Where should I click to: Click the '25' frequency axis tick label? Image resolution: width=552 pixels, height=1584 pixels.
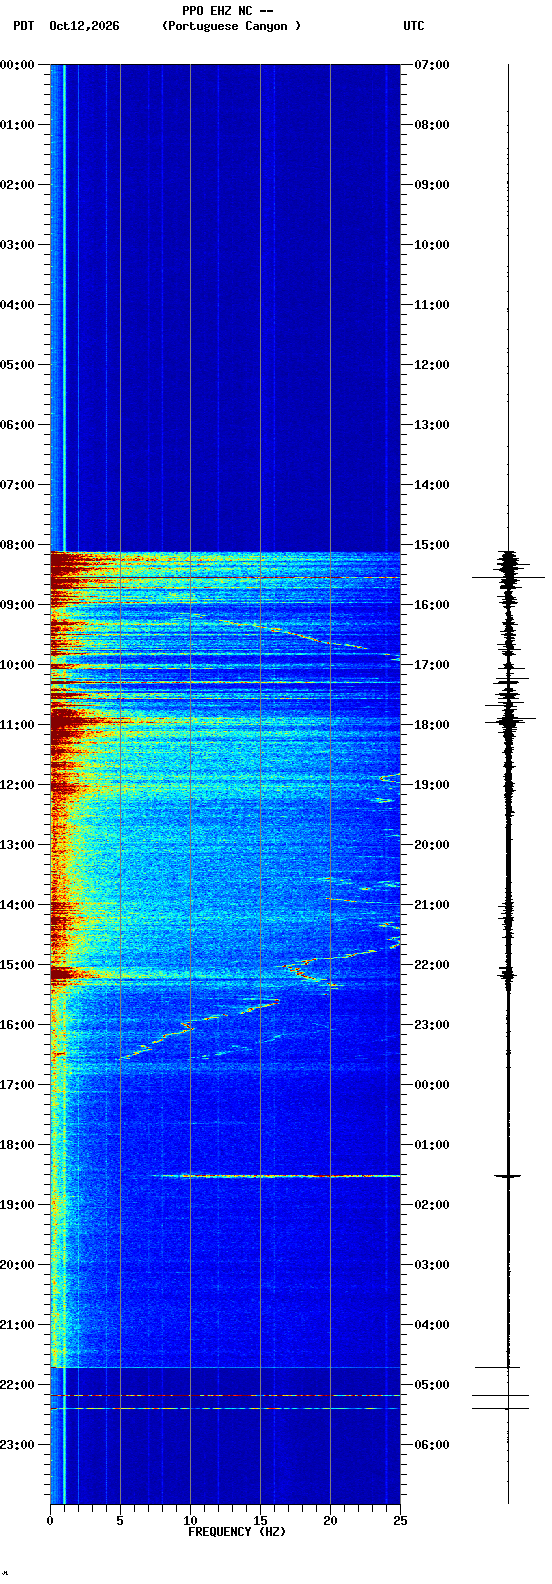(x=400, y=1521)
